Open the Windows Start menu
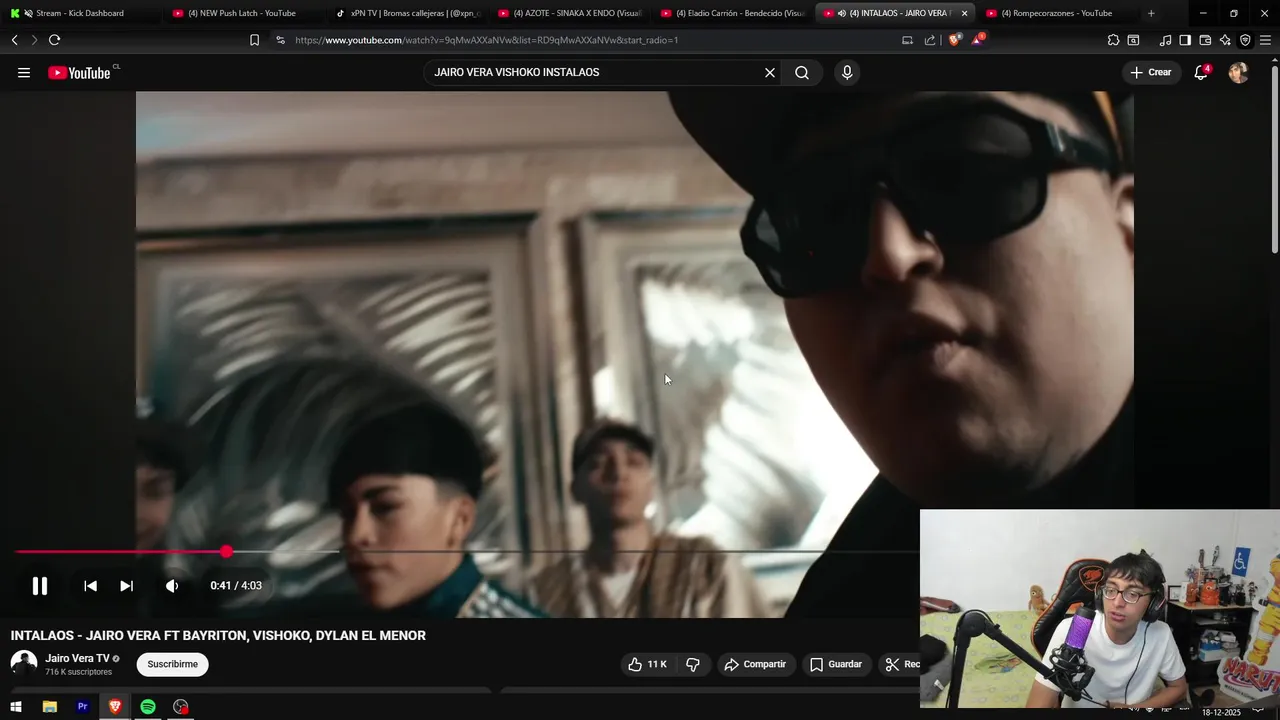The width and height of the screenshot is (1280, 720). 16,707
